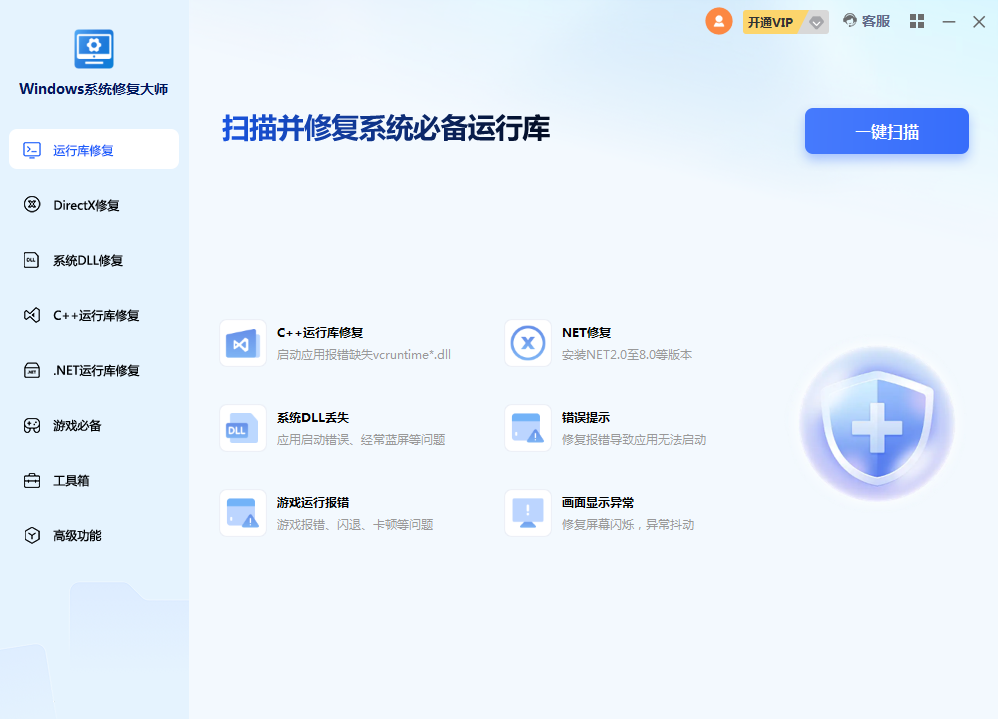The width and height of the screenshot is (998, 719).
Task: Click the 错误提示 warning icon
Action: (528, 428)
